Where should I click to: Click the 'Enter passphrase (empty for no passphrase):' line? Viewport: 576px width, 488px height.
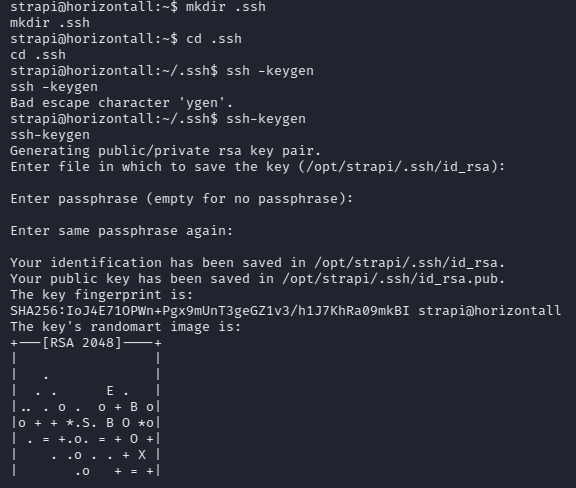pyautogui.click(x=181, y=199)
